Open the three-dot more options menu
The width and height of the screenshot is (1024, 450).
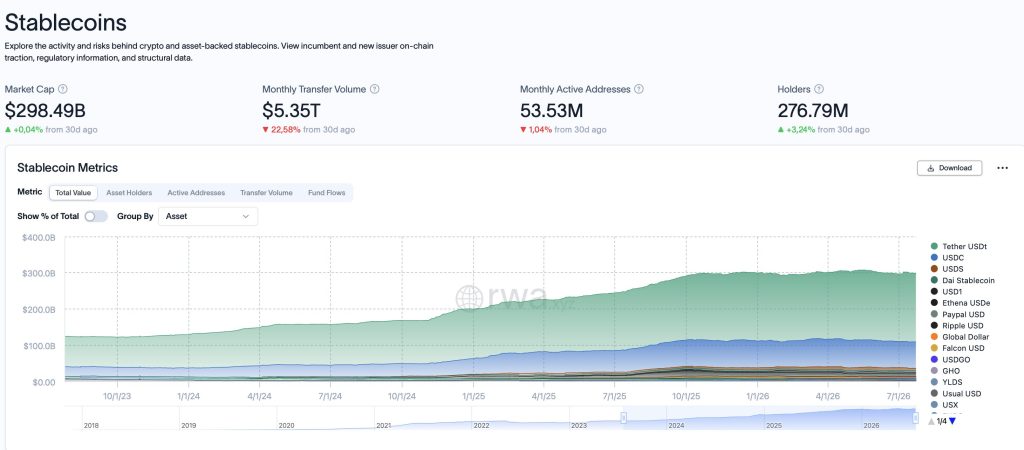[1002, 168]
